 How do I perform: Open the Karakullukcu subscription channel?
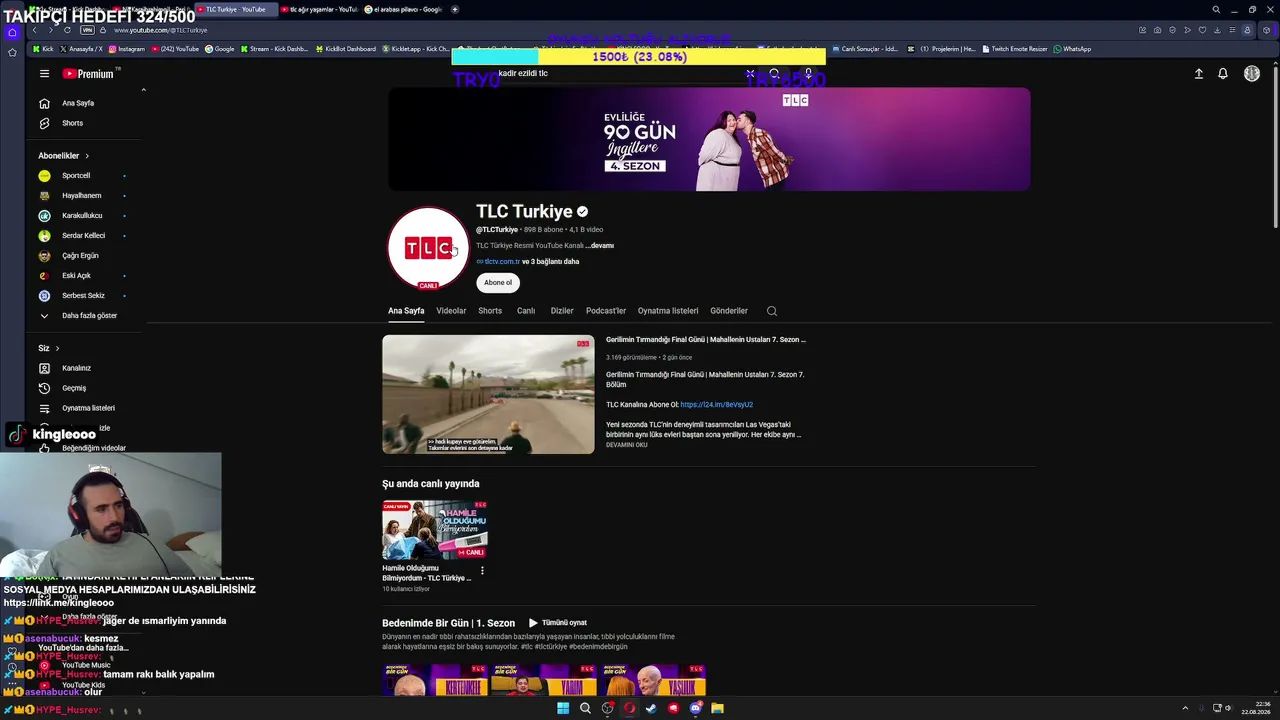click(82, 216)
